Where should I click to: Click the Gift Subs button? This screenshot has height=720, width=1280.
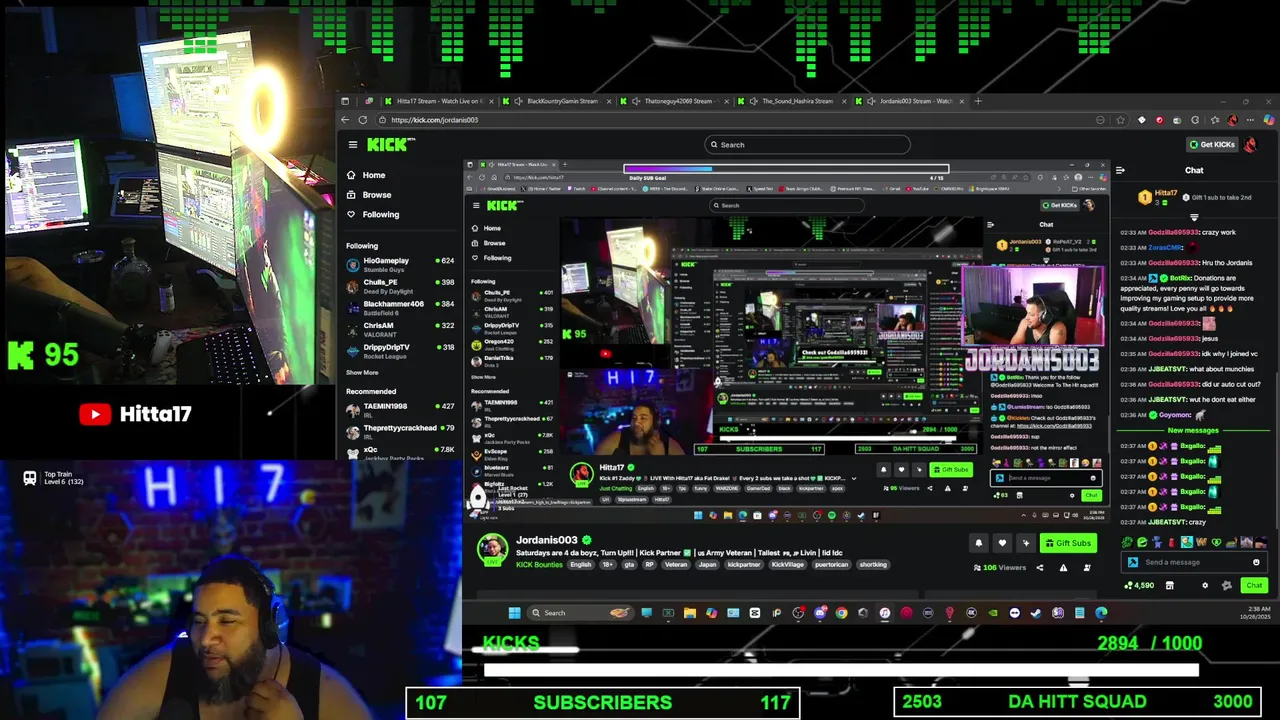(1068, 543)
